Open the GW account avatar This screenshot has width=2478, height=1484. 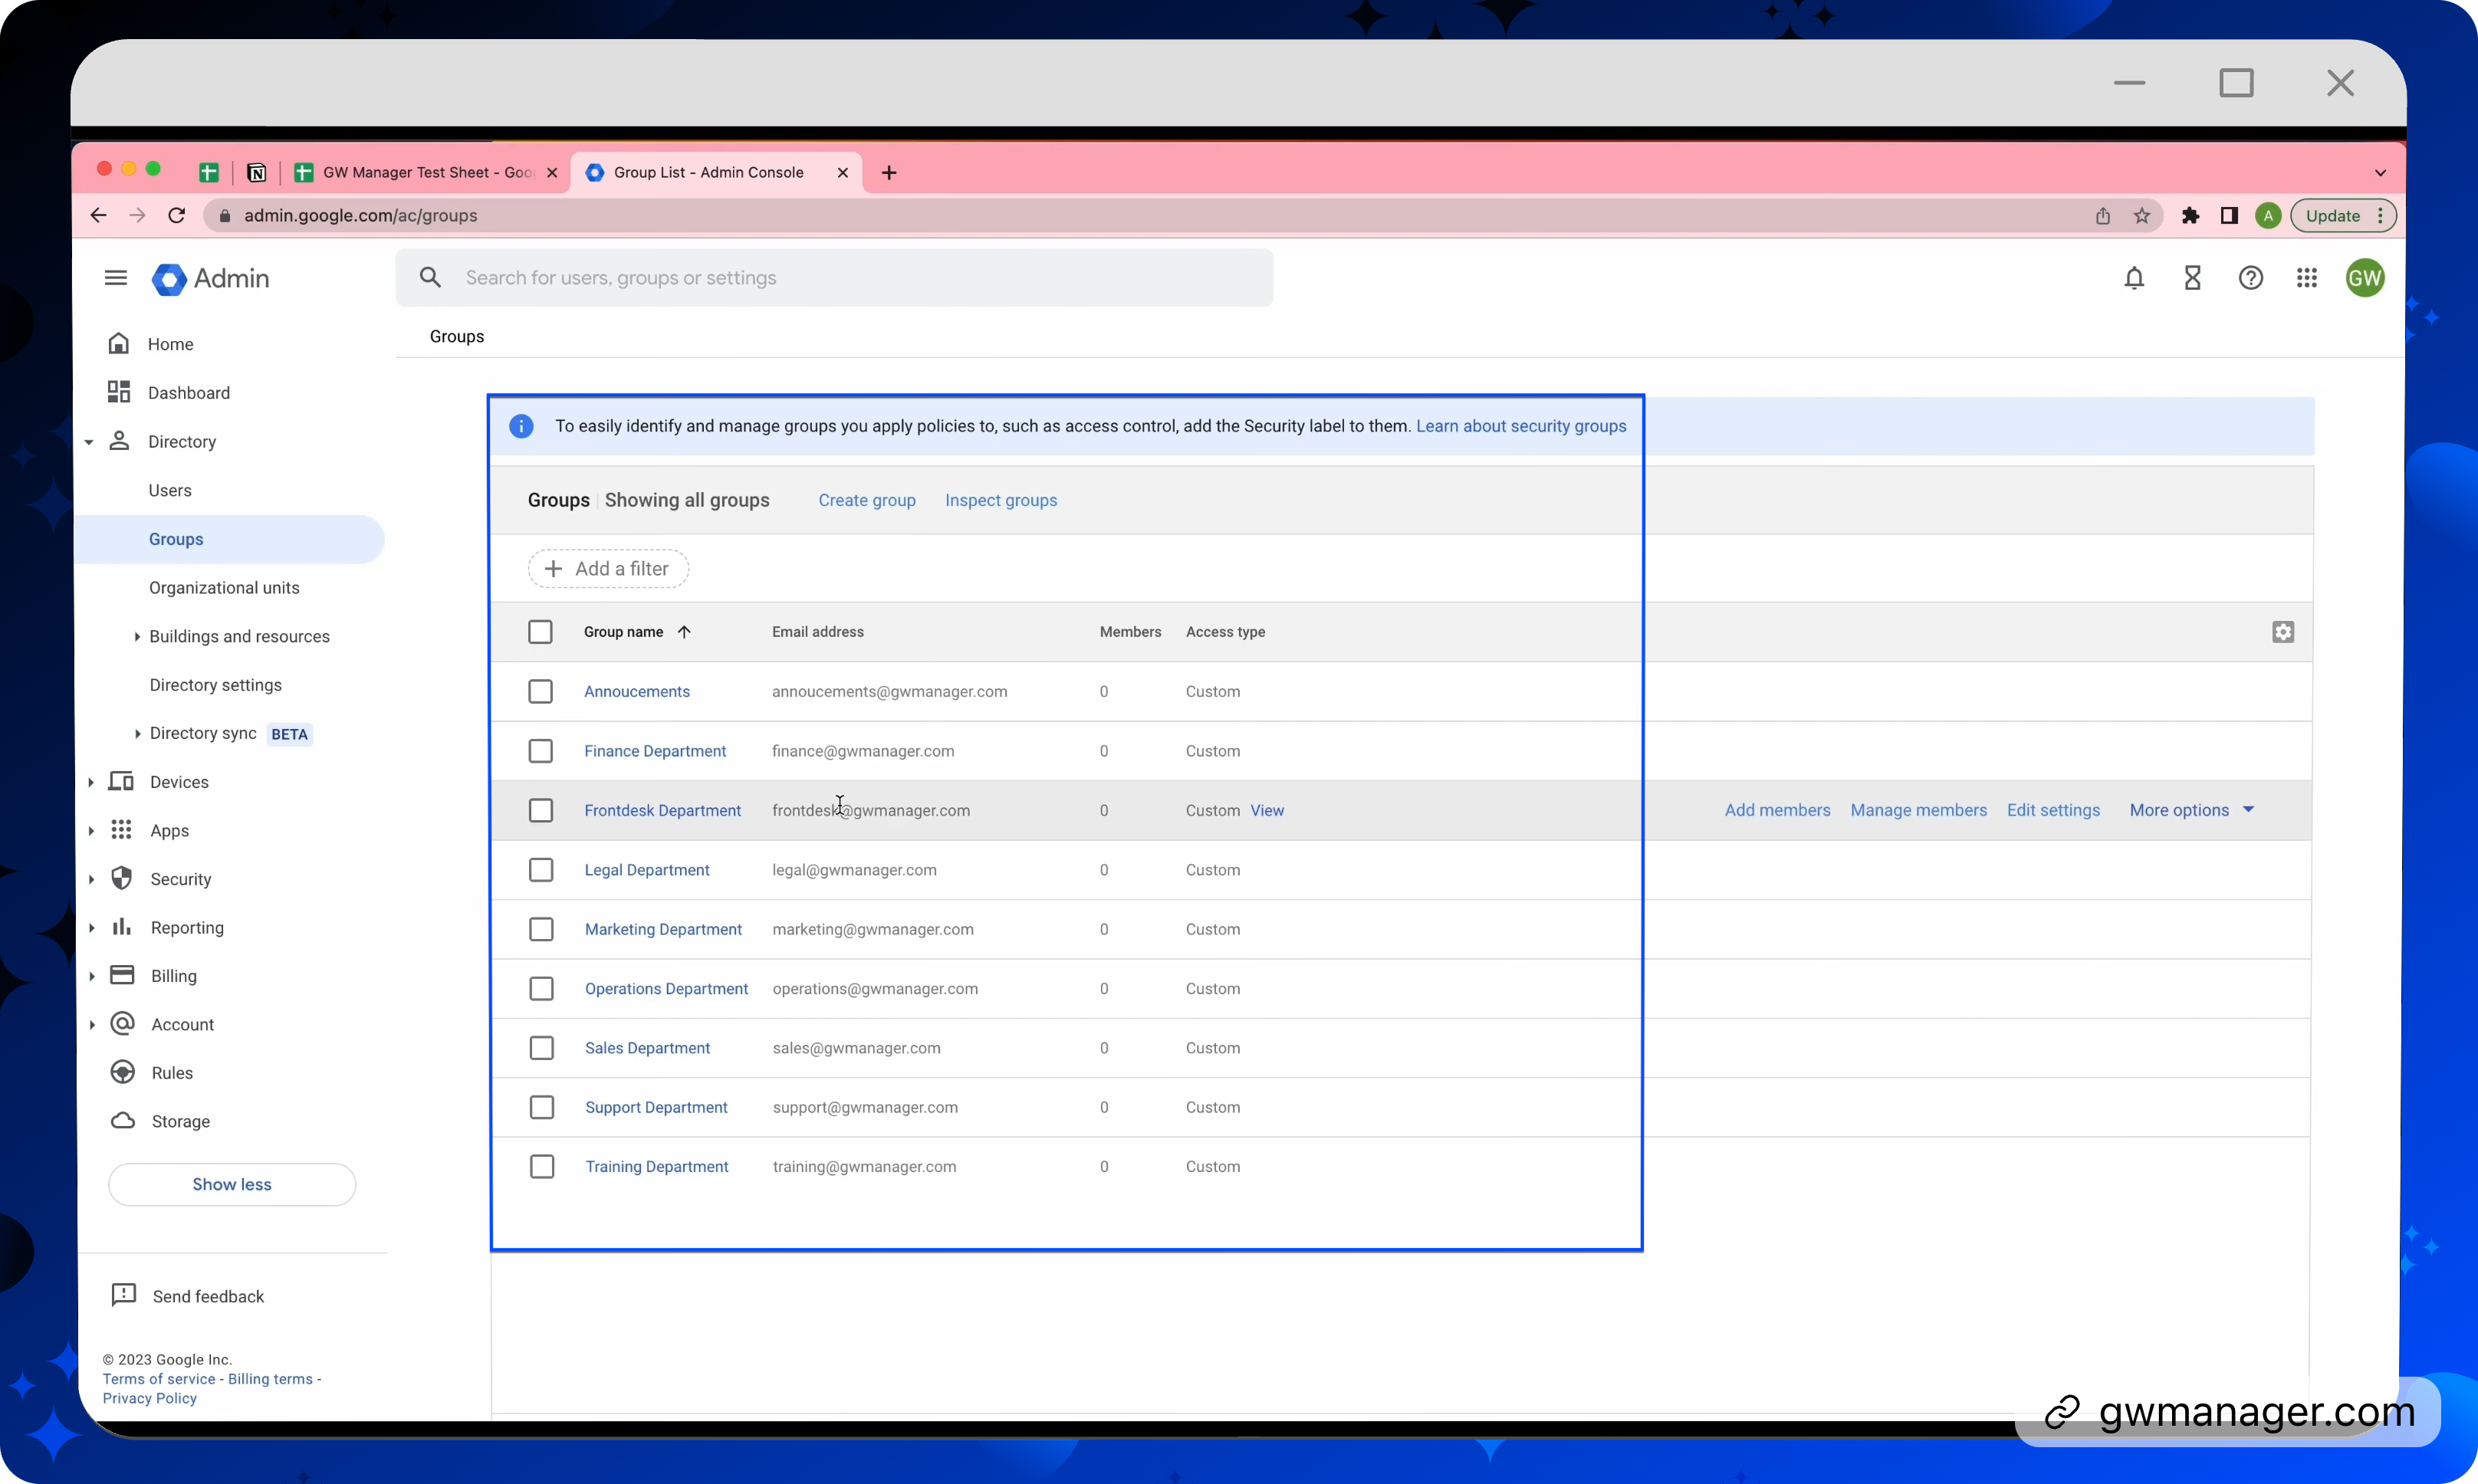tap(2365, 278)
